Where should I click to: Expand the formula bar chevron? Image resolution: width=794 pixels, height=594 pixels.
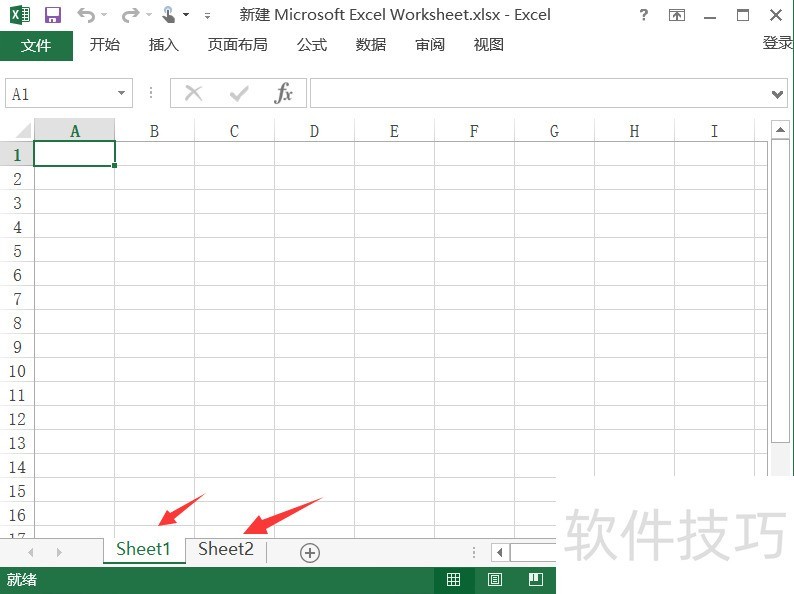[x=777, y=94]
